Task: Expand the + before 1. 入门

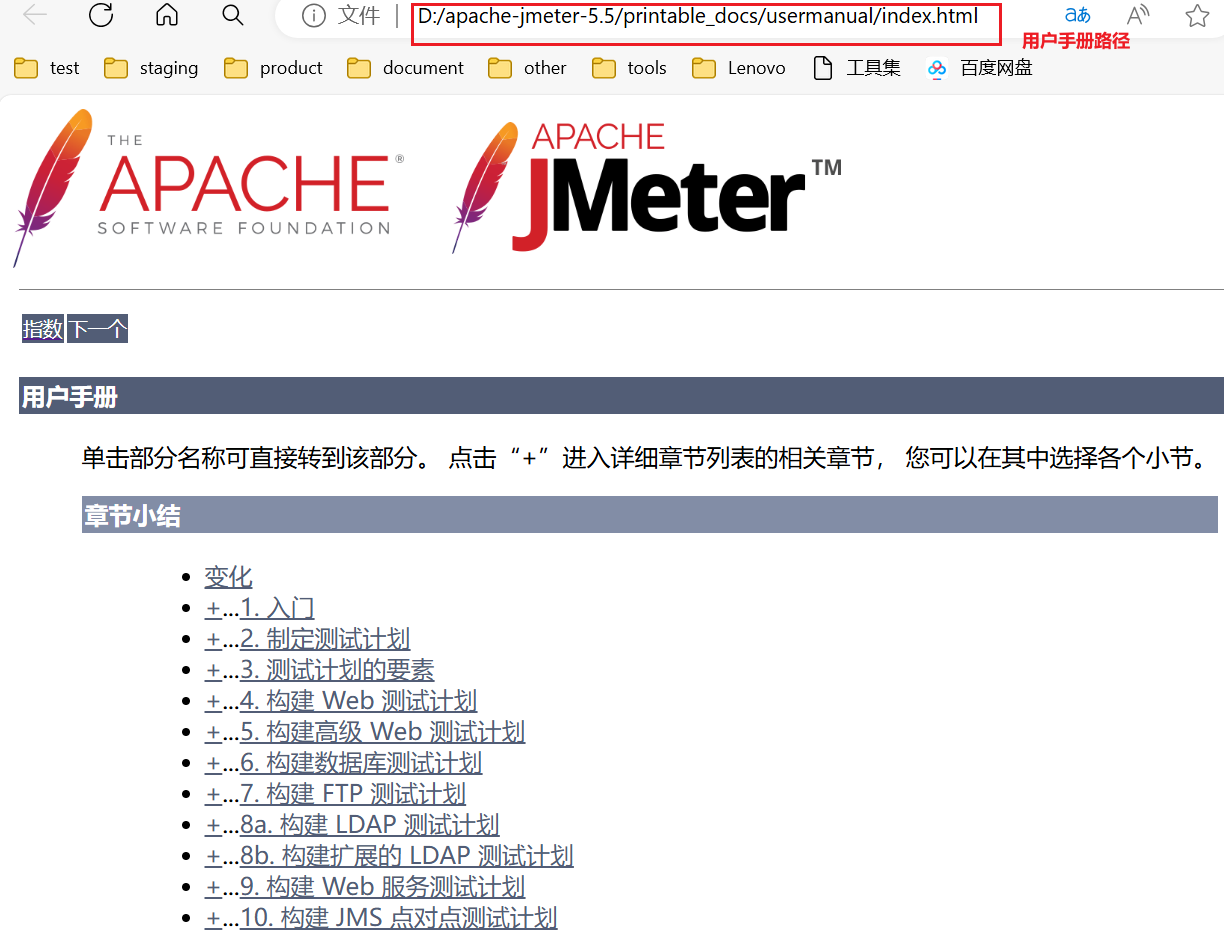Action: click(213, 608)
